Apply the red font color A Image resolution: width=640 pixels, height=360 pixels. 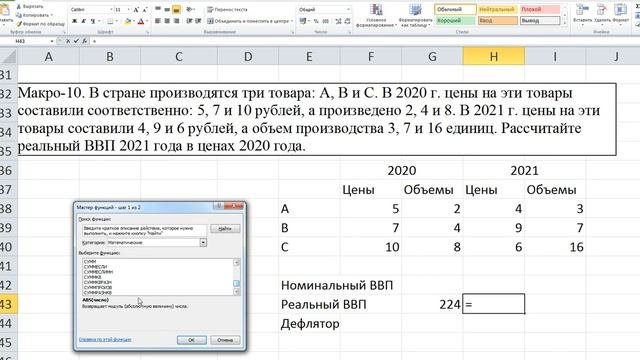[x=141, y=21]
